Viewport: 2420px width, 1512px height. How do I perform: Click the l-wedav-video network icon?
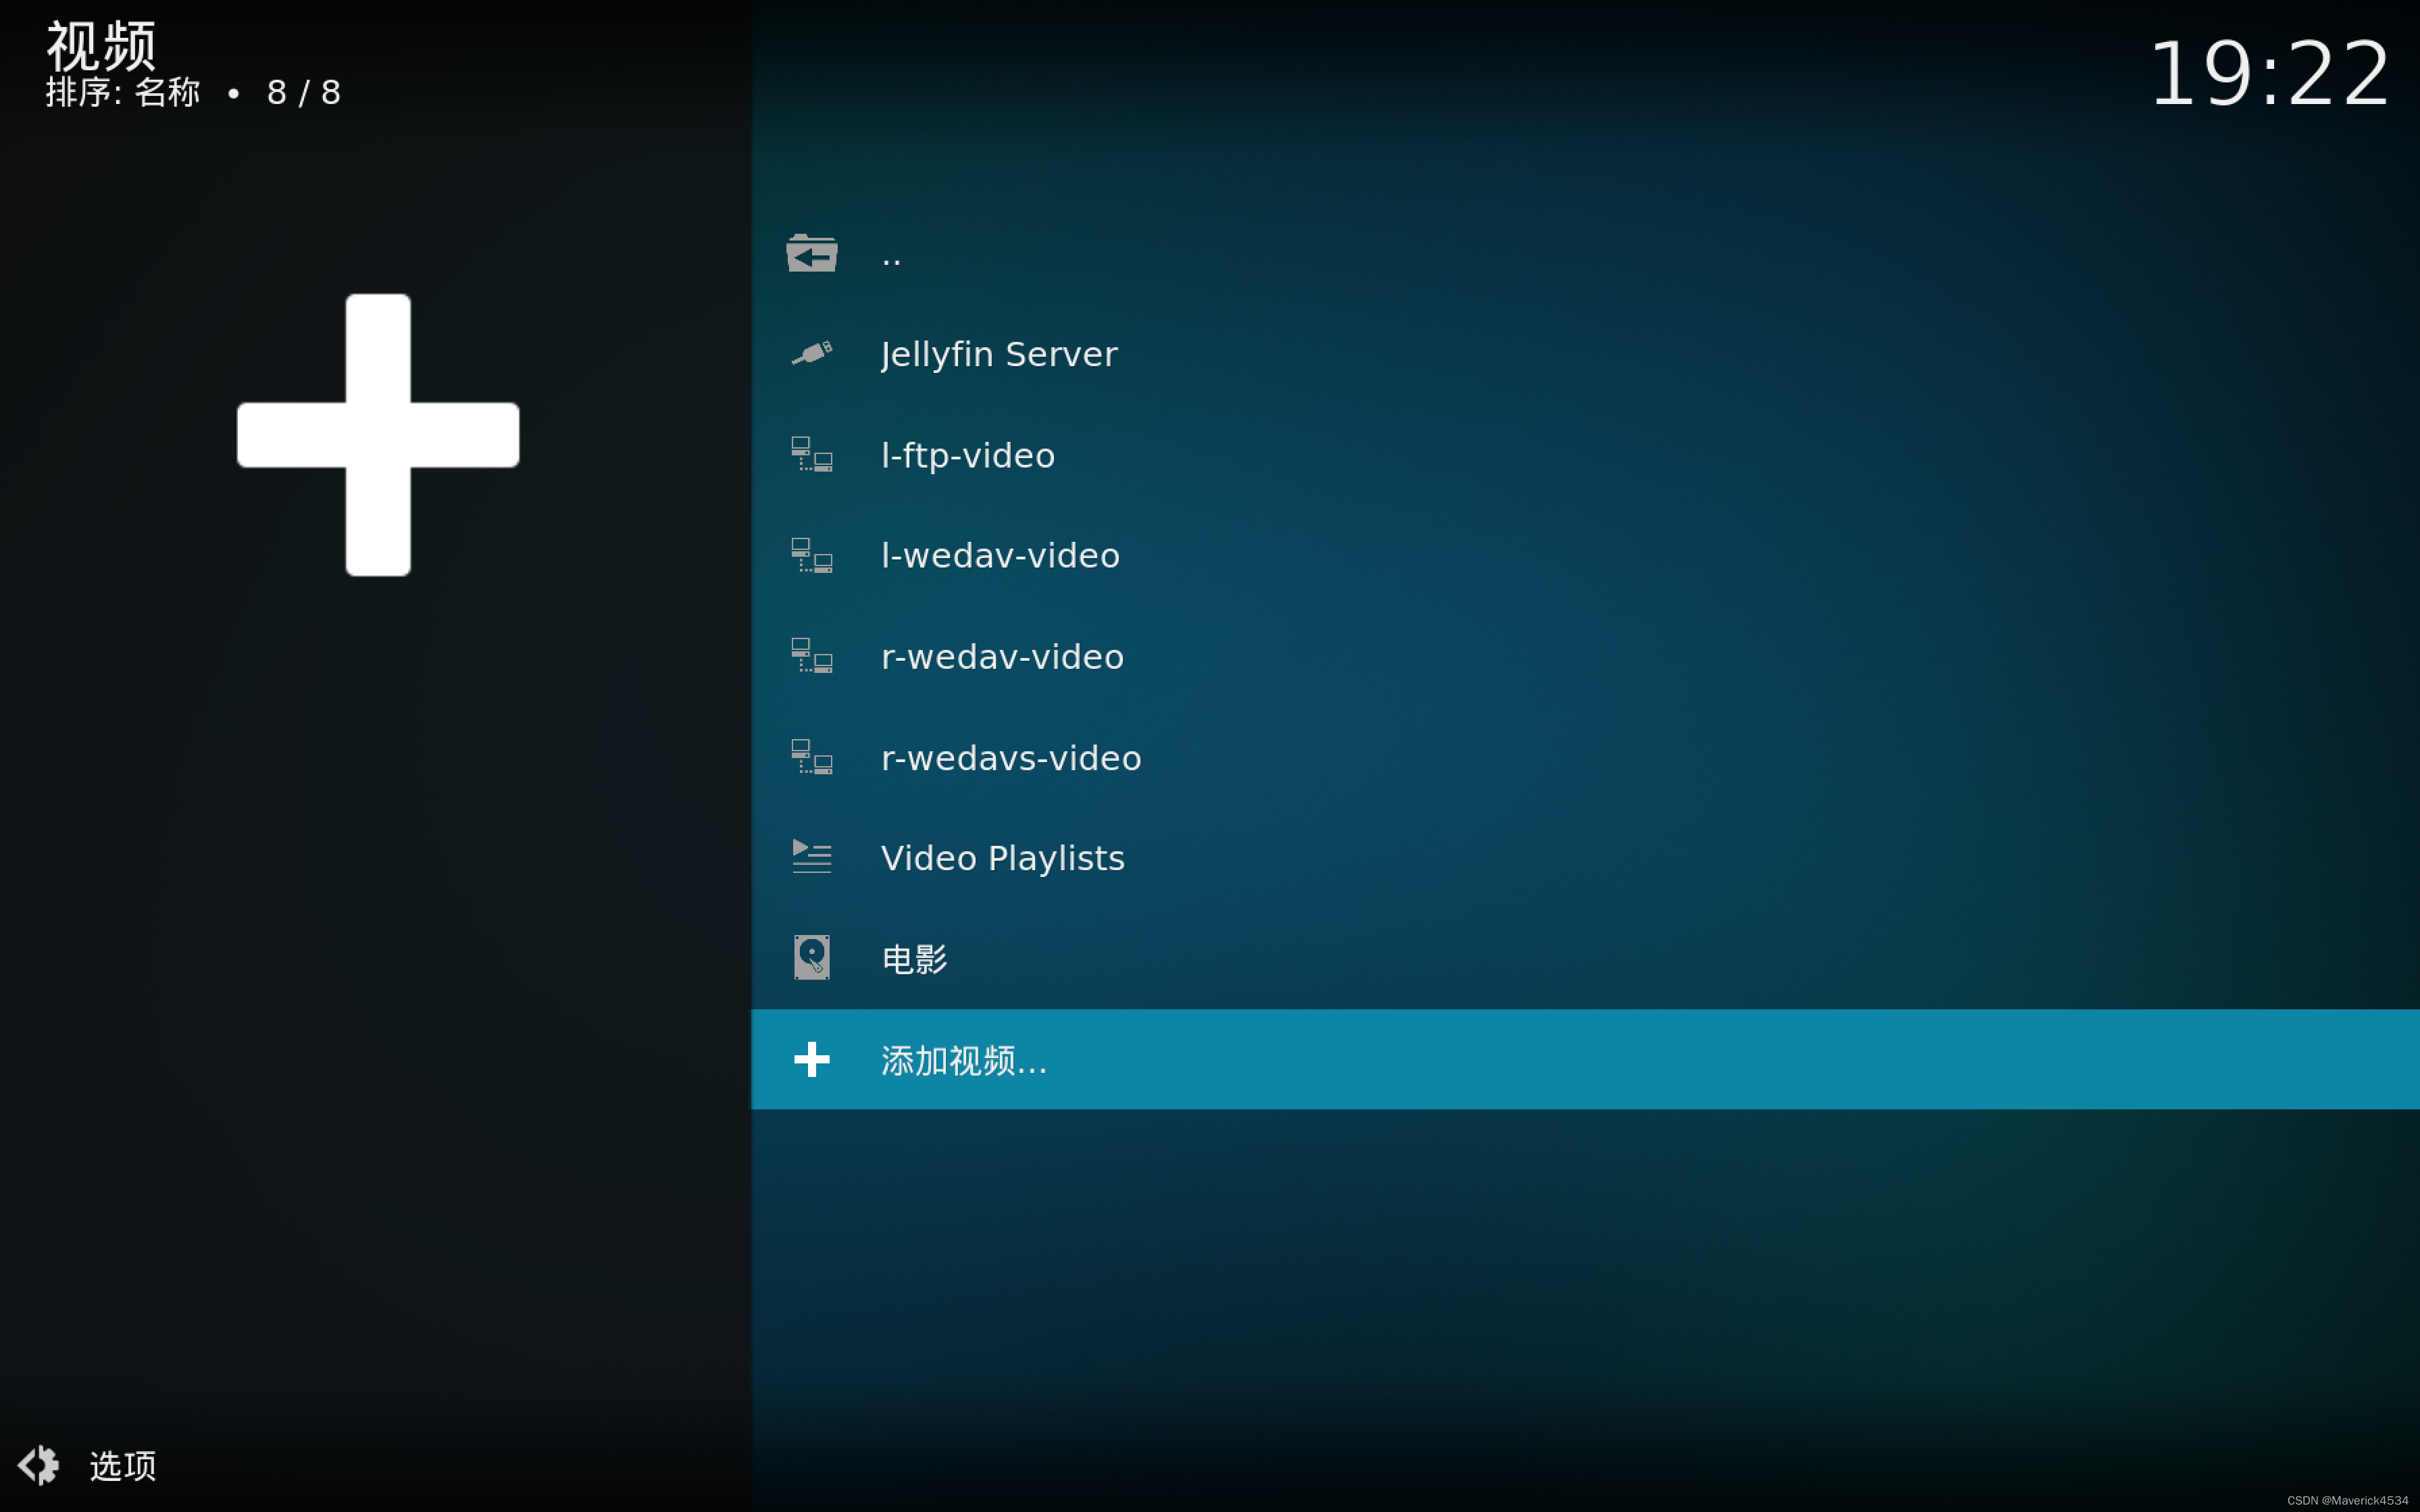click(x=811, y=556)
